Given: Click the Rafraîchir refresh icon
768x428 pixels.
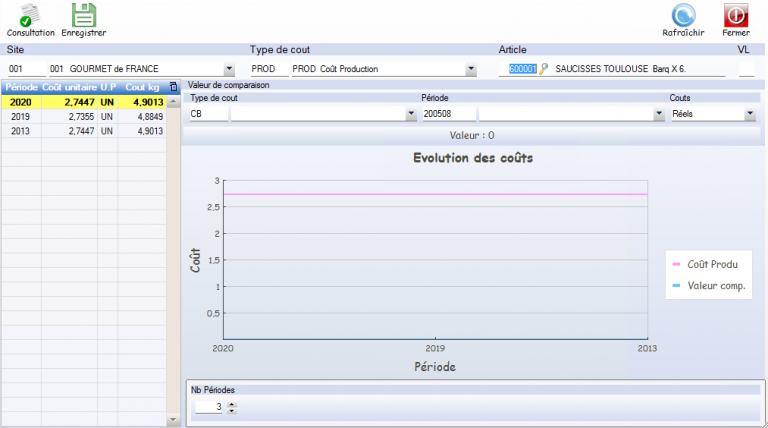Looking at the screenshot, I should (x=683, y=15).
